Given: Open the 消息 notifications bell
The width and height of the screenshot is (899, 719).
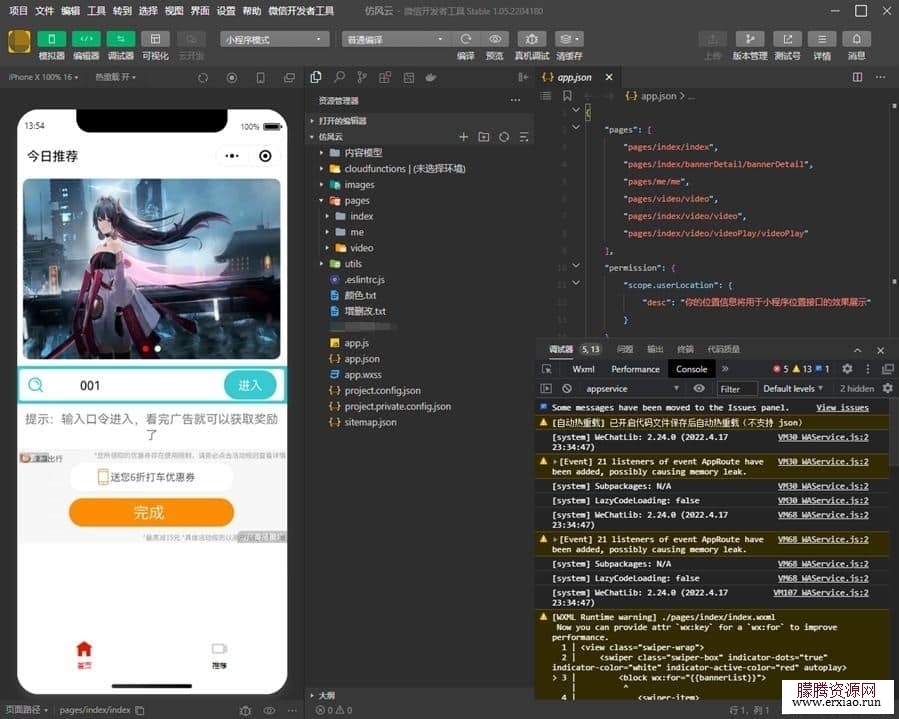Looking at the screenshot, I should point(856,39).
